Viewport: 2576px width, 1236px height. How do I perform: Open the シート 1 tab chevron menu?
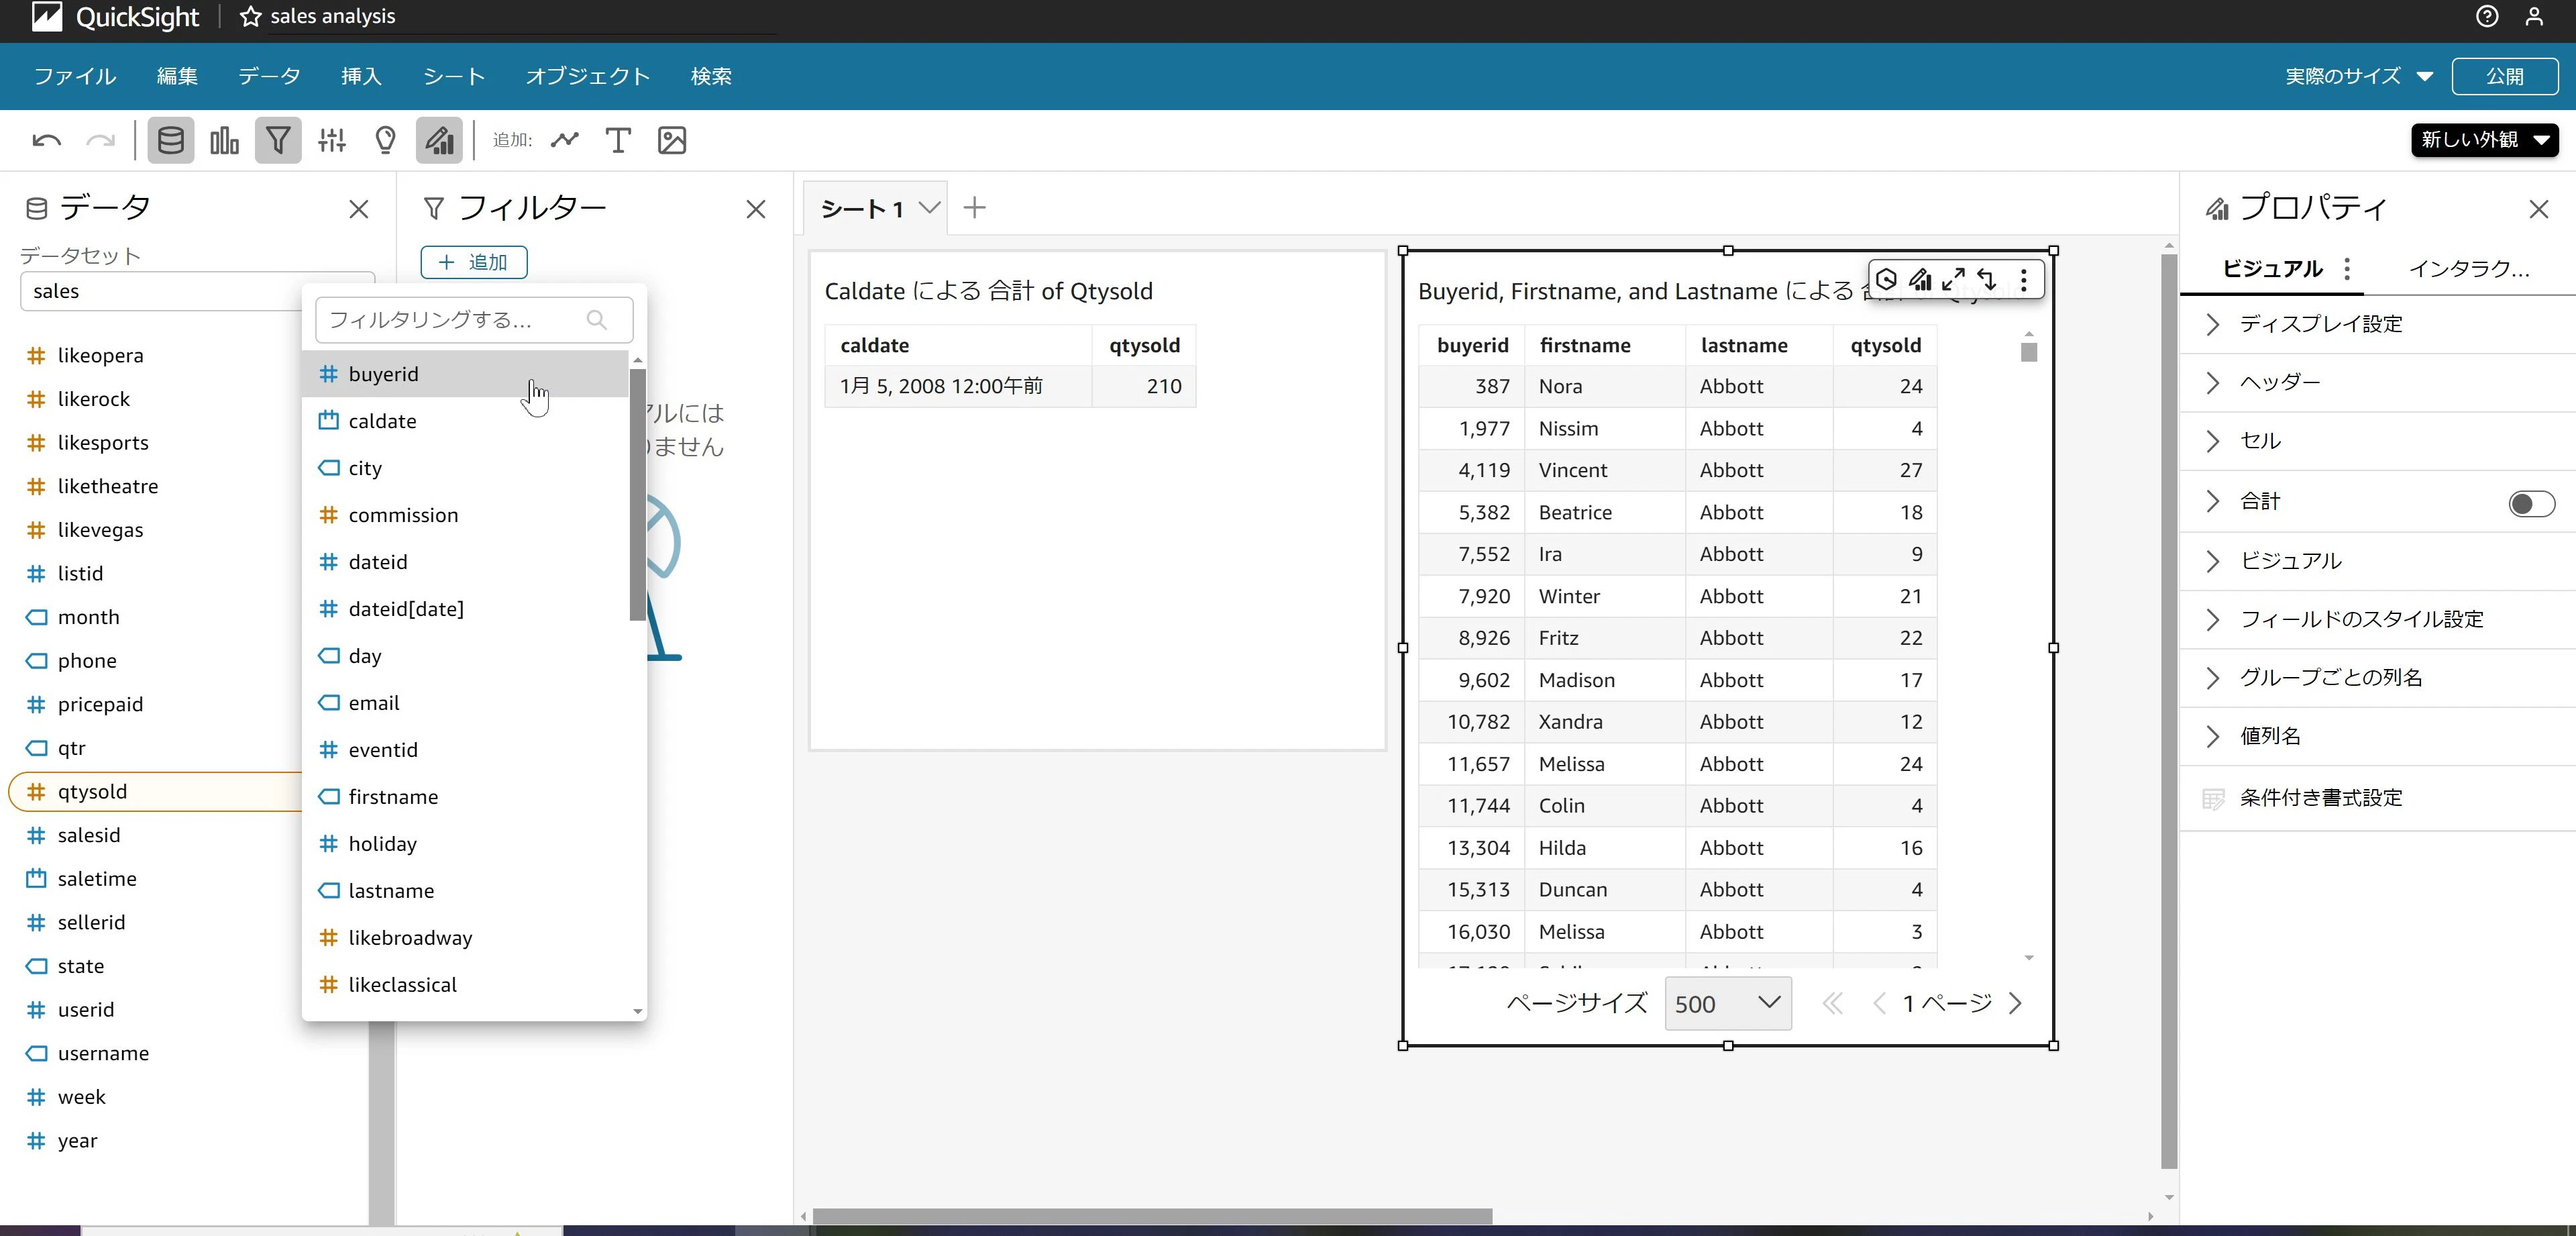coord(929,208)
